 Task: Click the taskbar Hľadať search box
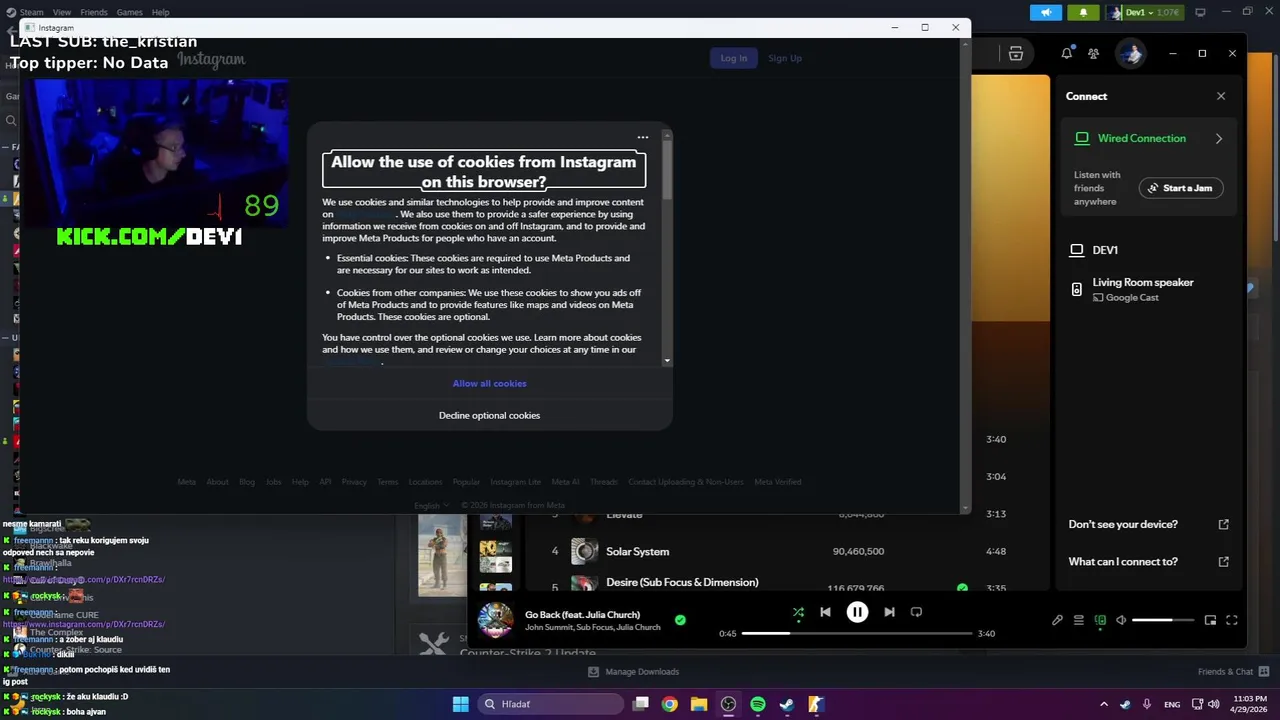[550, 704]
